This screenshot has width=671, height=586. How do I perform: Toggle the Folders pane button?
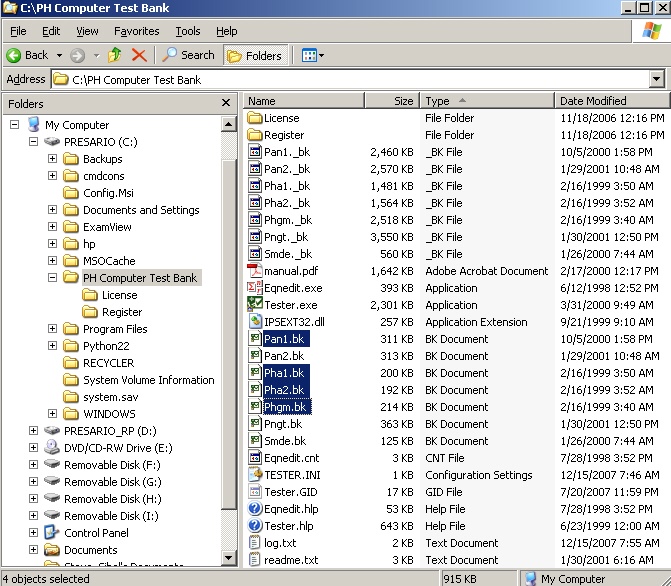[x=255, y=56]
